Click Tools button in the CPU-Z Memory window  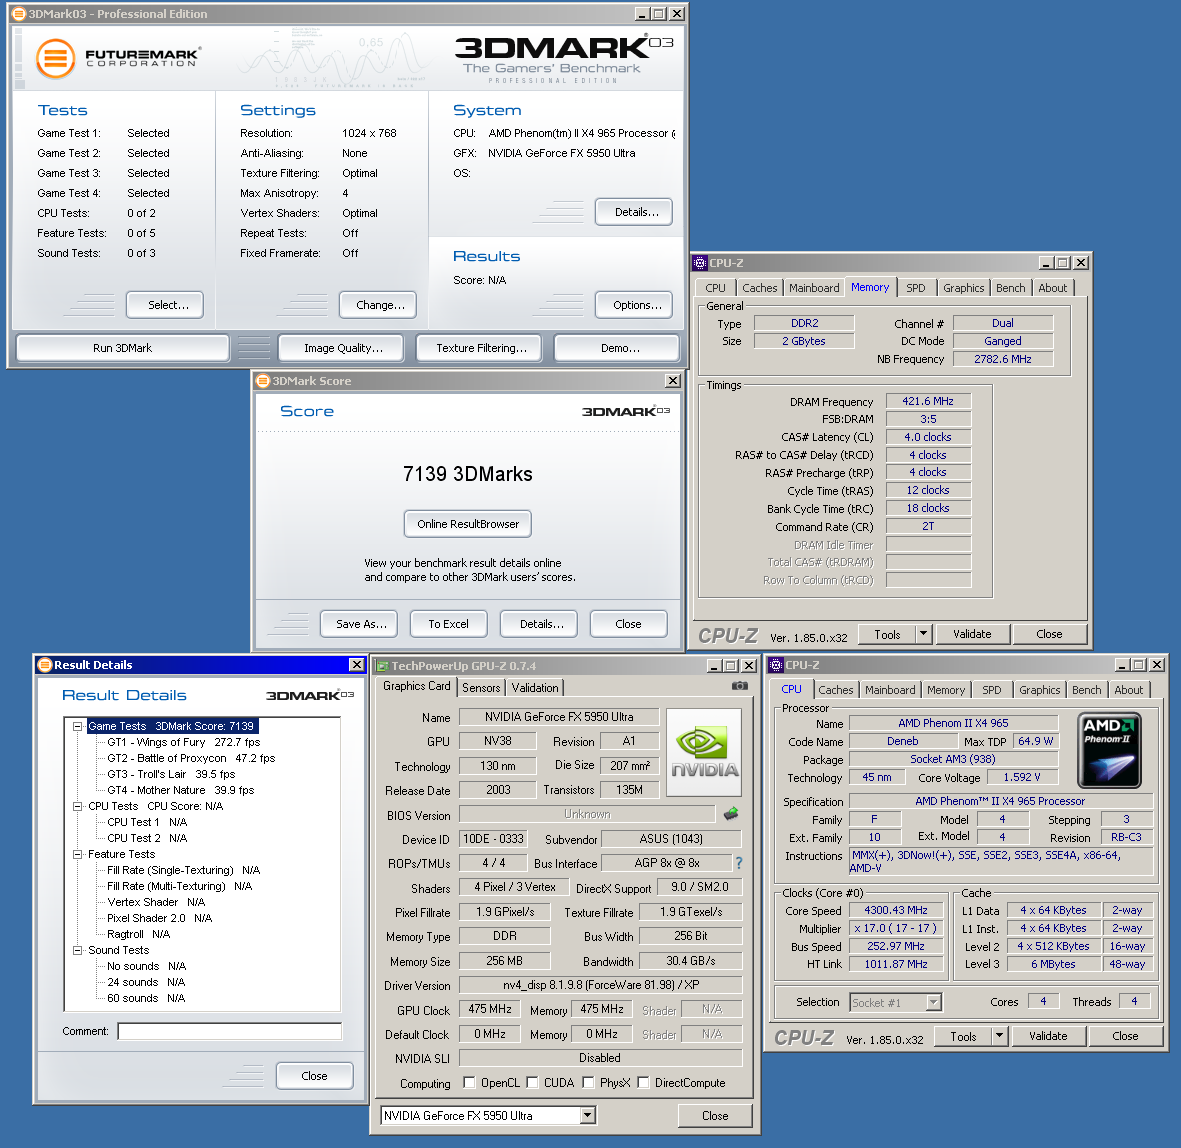pyautogui.click(x=887, y=634)
